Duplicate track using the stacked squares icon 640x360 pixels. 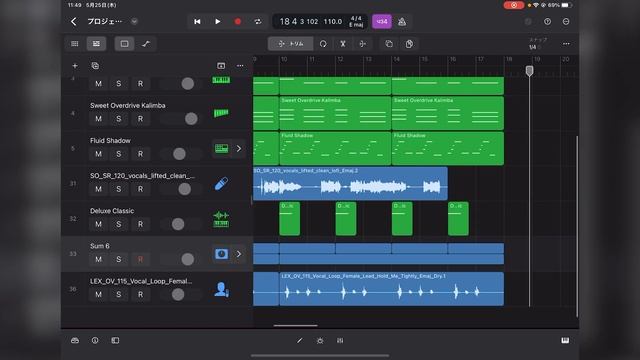(x=95, y=66)
